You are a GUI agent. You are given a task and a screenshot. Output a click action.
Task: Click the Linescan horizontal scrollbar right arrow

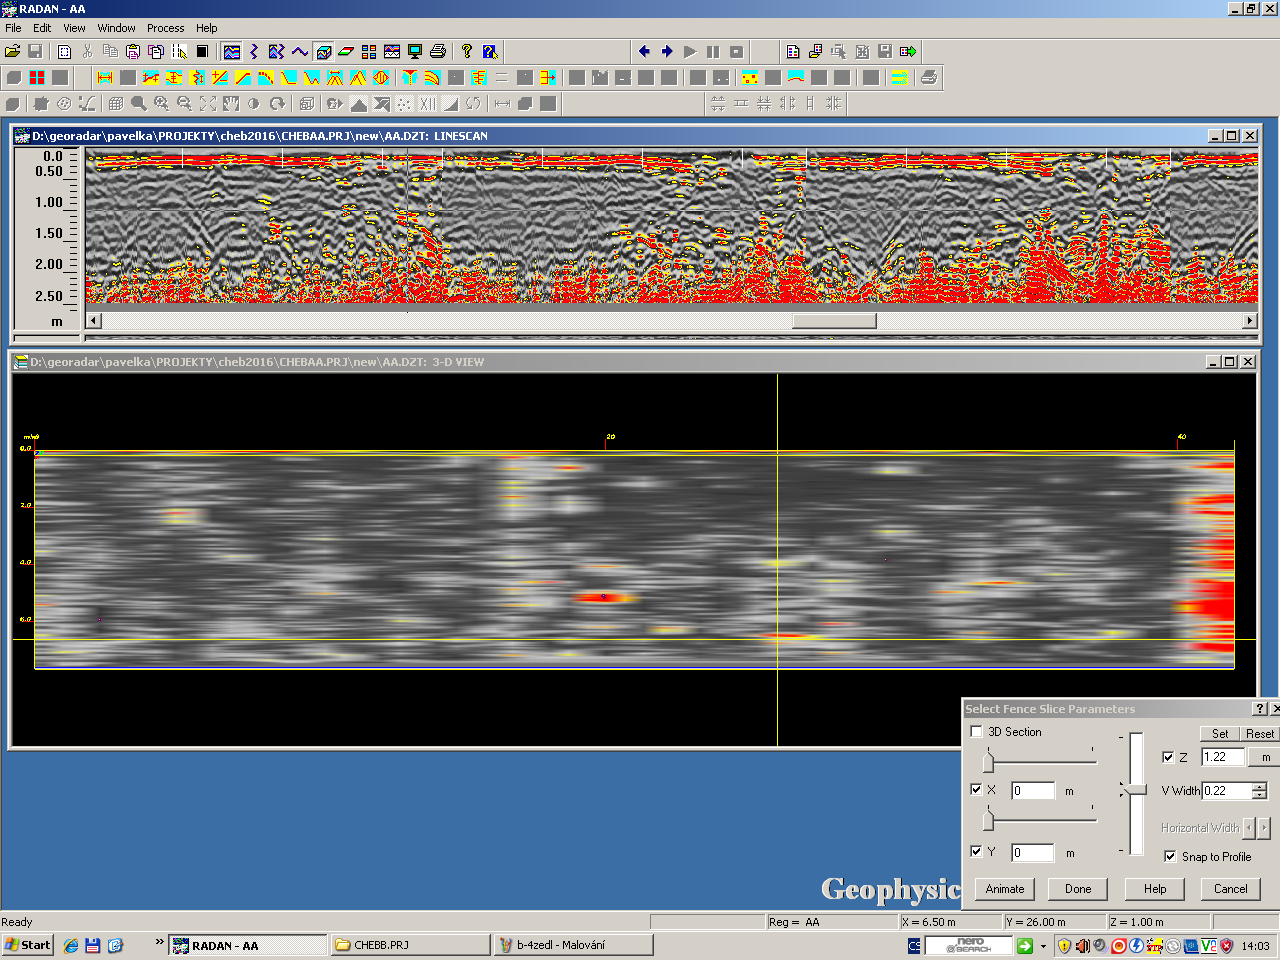coord(1249,320)
